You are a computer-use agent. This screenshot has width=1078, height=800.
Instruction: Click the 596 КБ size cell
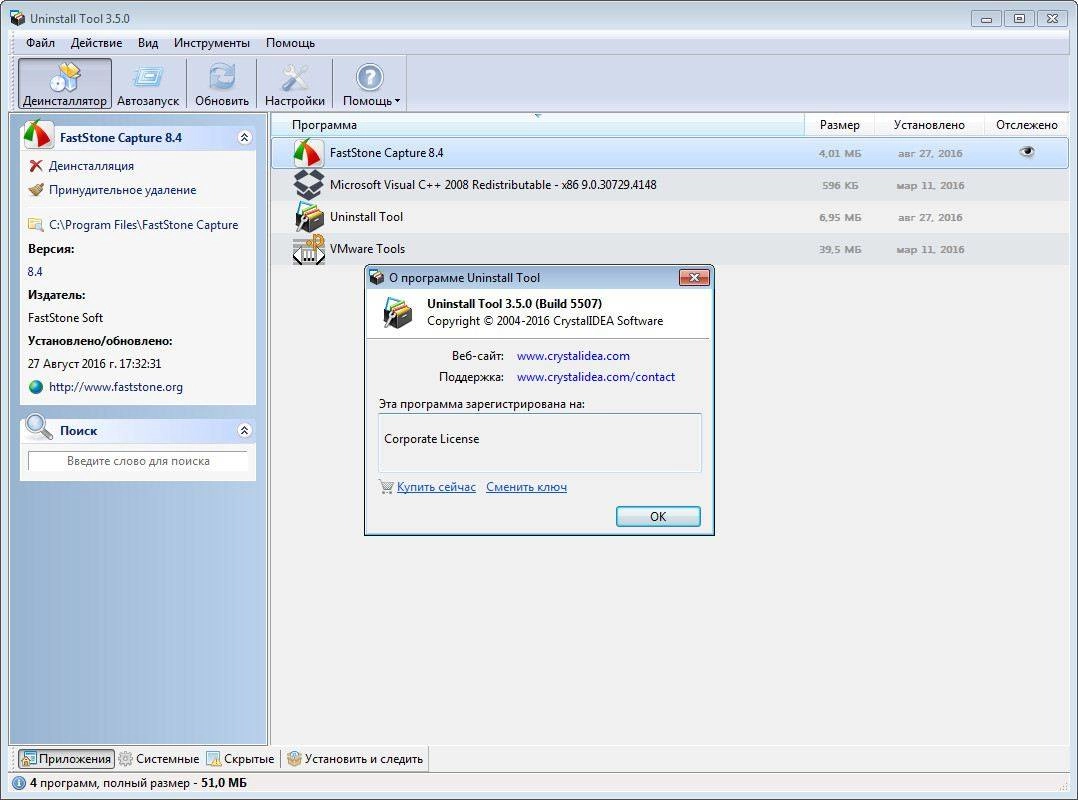[839, 186]
